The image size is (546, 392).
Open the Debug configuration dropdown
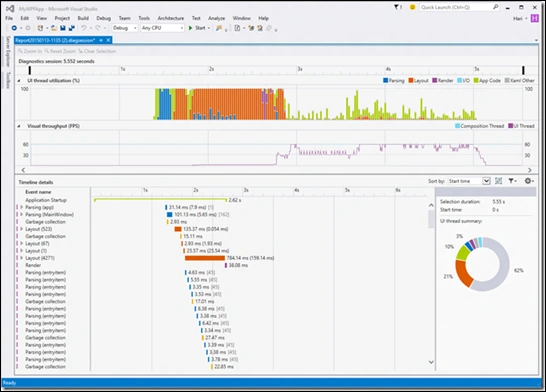125,28
